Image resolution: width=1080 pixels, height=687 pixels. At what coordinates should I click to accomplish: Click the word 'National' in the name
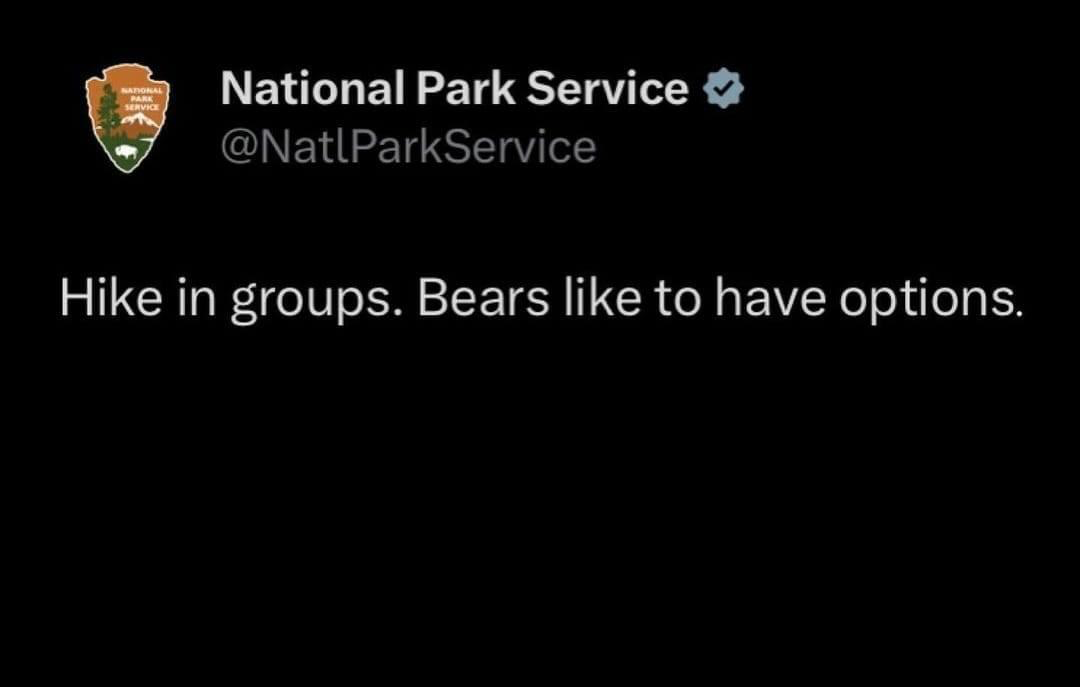click(x=312, y=88)
